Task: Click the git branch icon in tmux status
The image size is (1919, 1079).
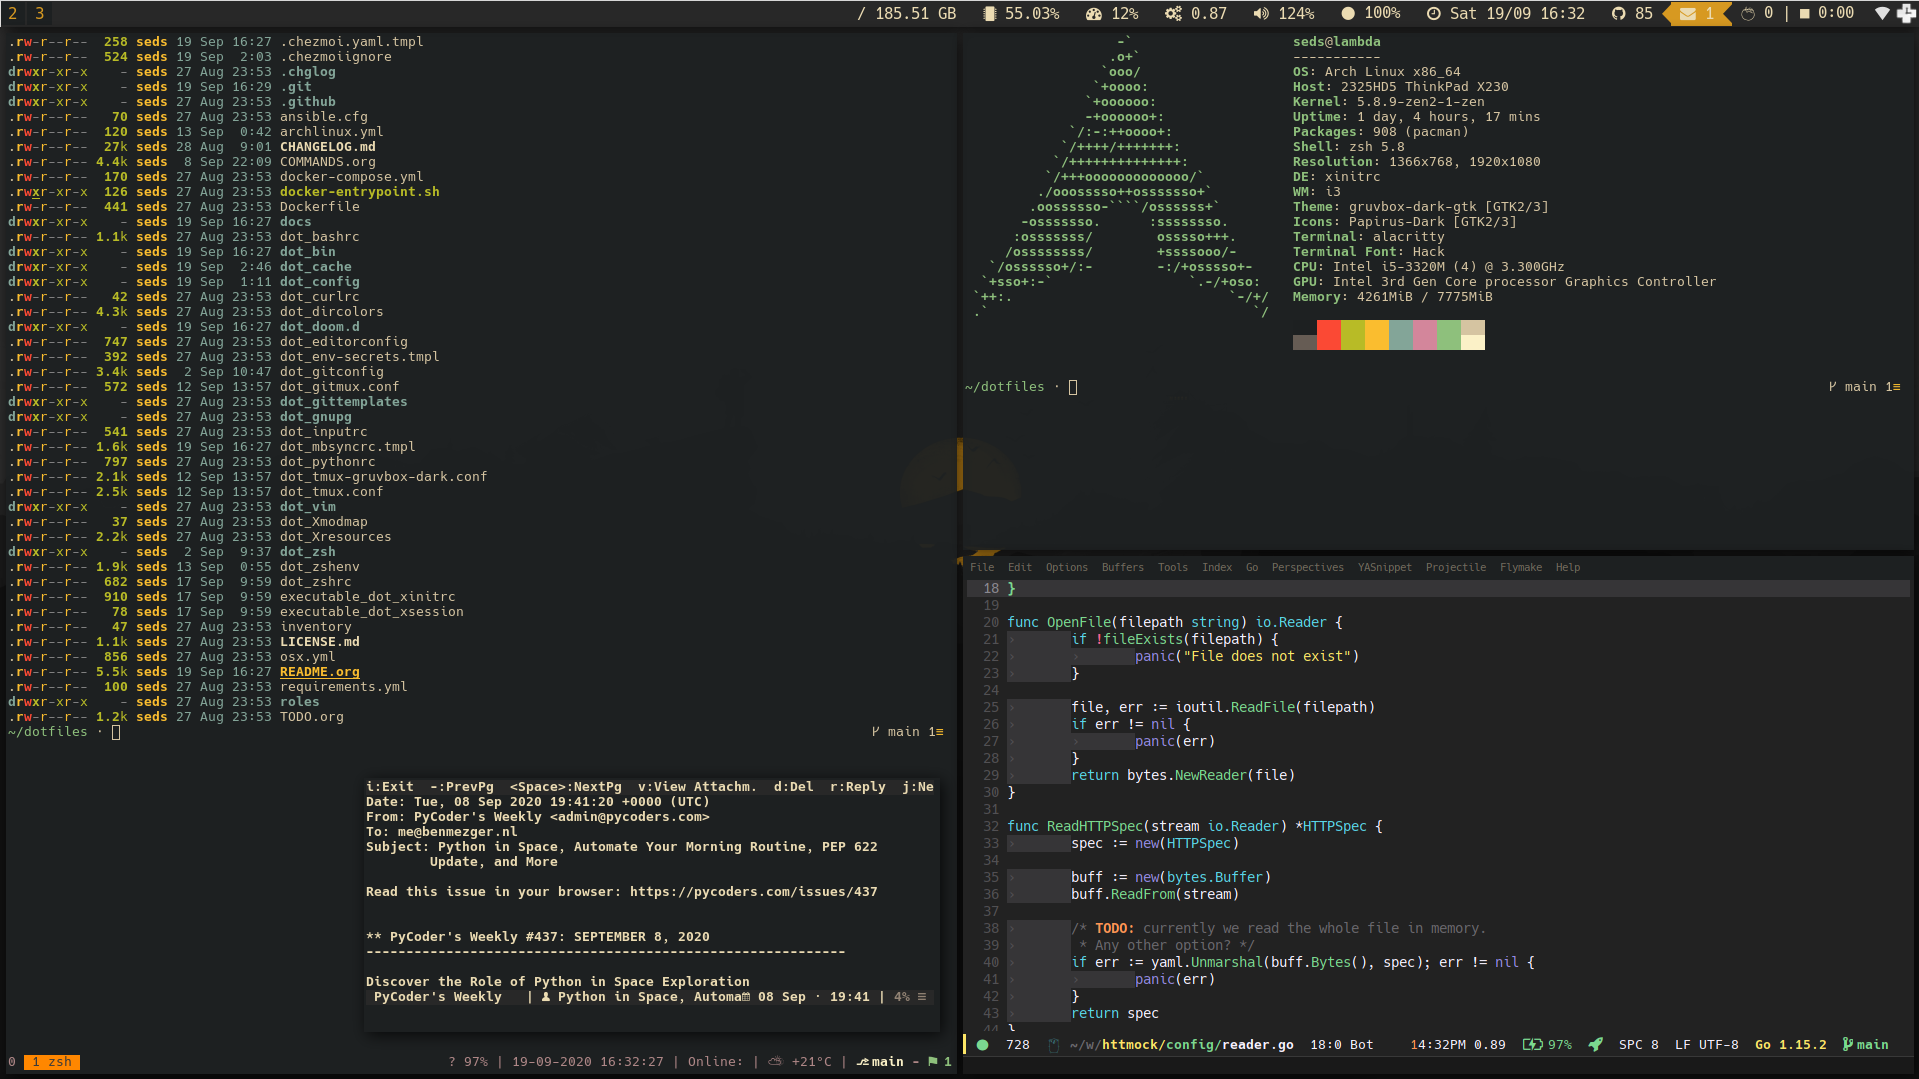Action: pos(863,1062)
